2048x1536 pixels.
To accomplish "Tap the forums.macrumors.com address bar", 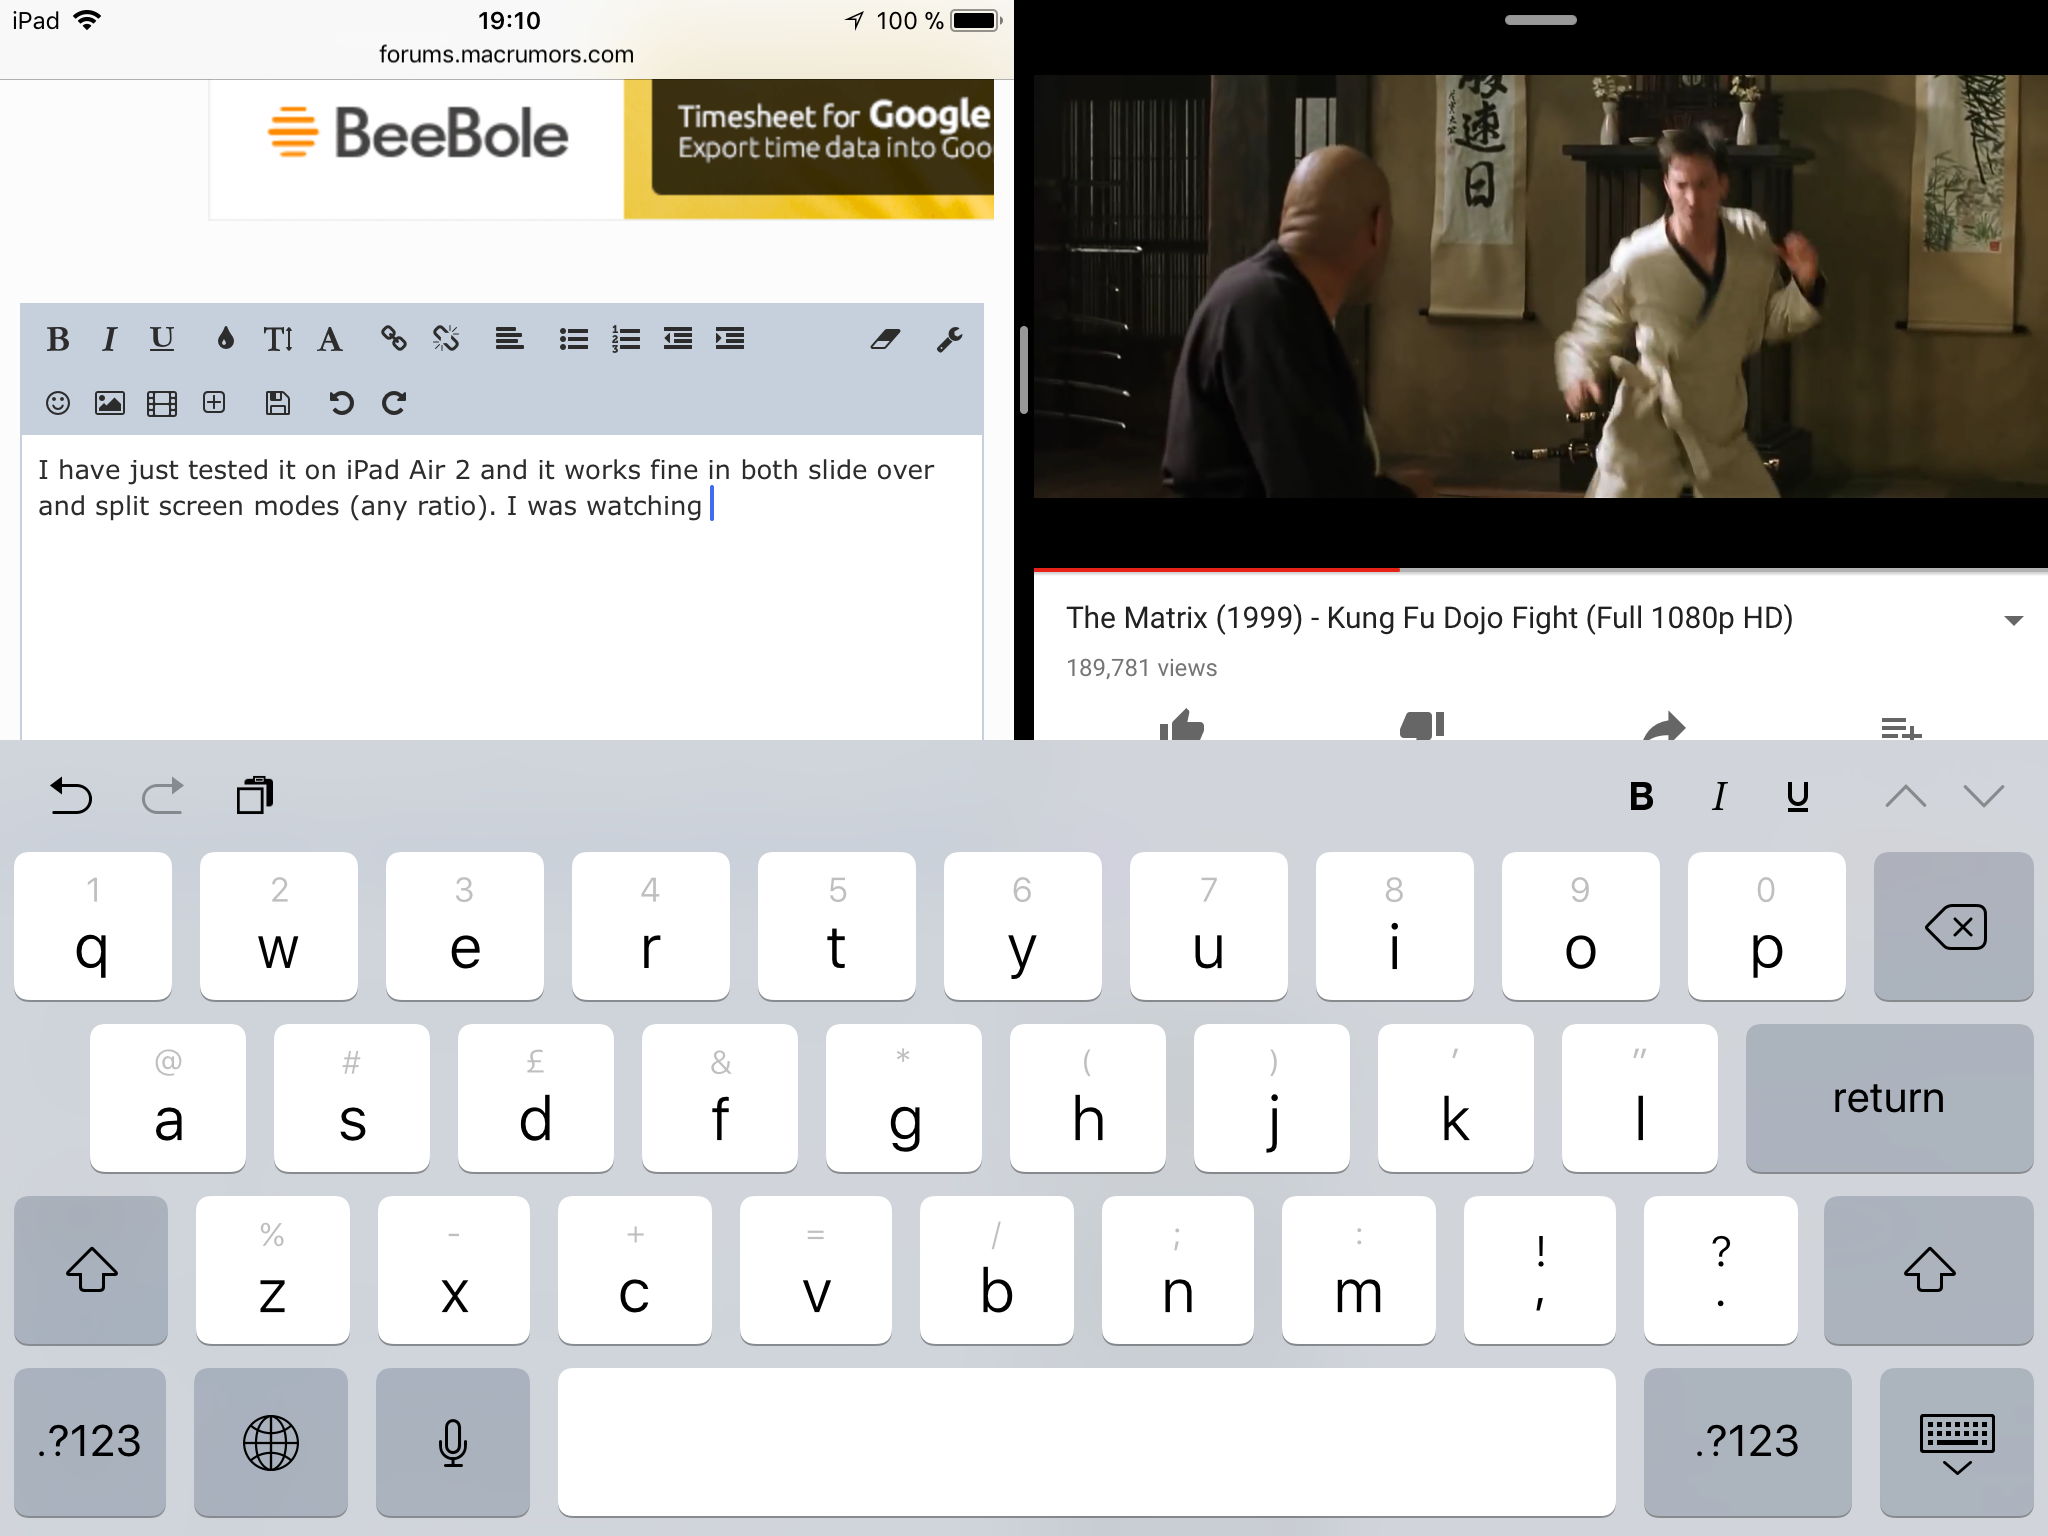I will pos(506,55).
